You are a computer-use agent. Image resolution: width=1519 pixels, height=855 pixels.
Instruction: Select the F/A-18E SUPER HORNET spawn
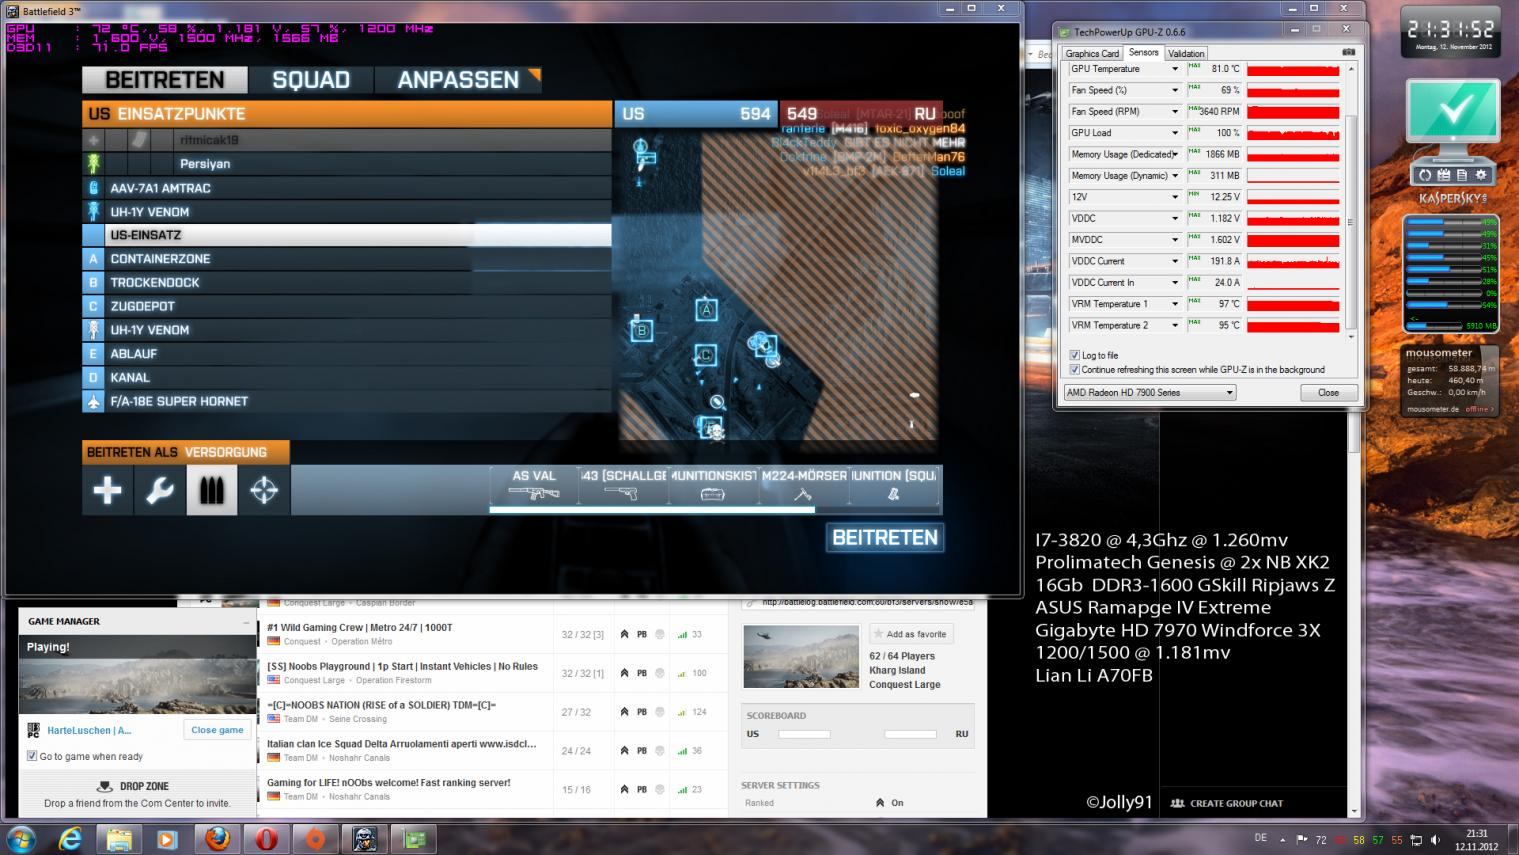pyautogui.click(x=347, y=401)
